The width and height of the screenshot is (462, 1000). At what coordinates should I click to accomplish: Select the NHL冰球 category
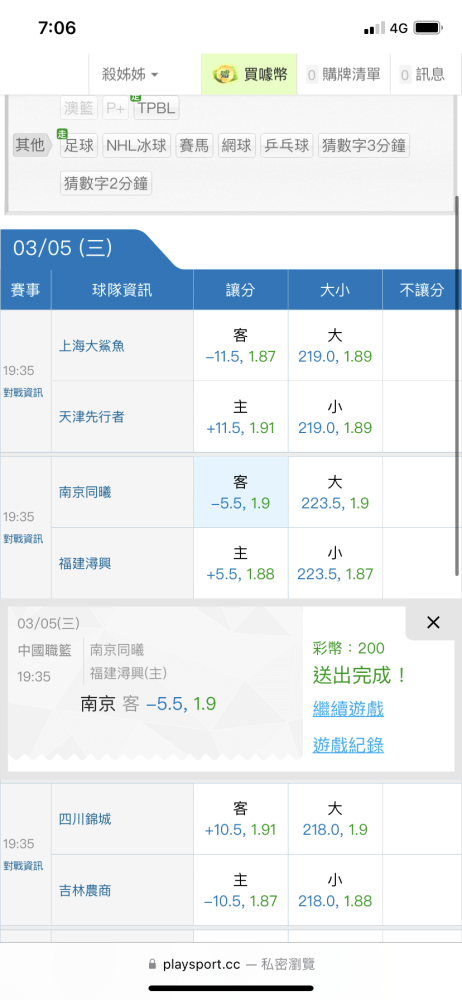click(137, 145)
